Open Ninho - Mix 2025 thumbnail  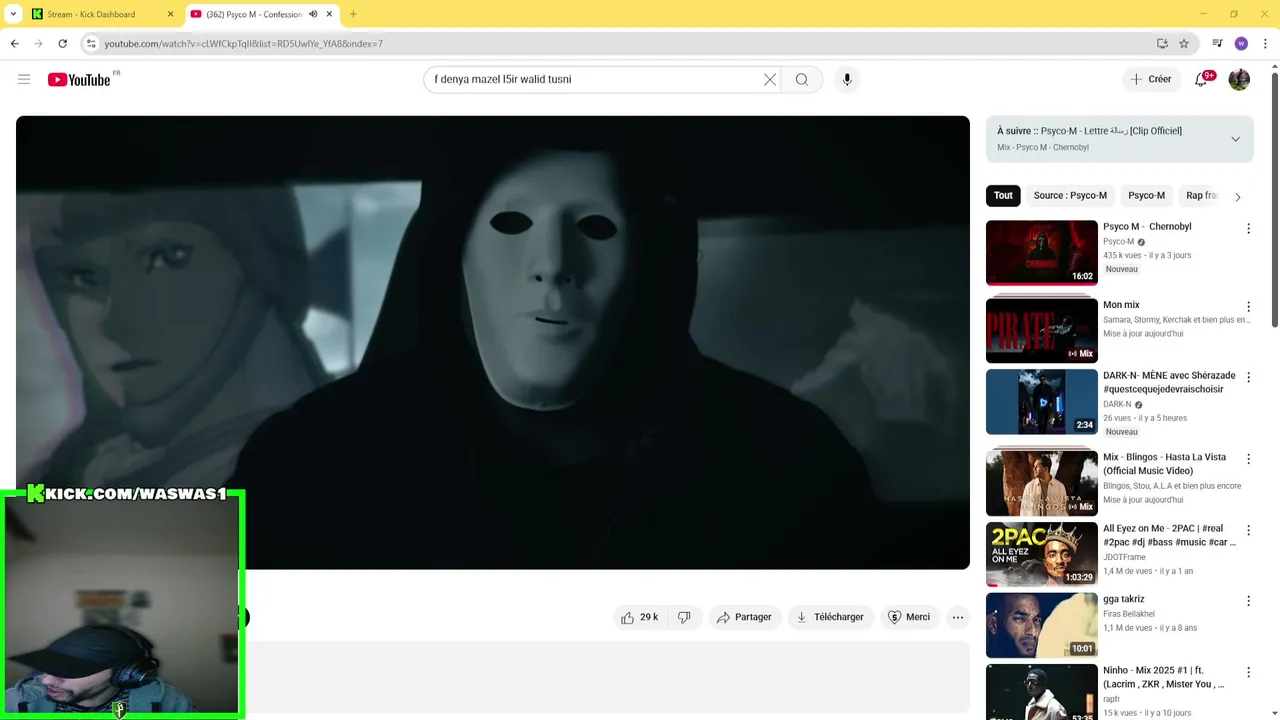point(1042,692)
